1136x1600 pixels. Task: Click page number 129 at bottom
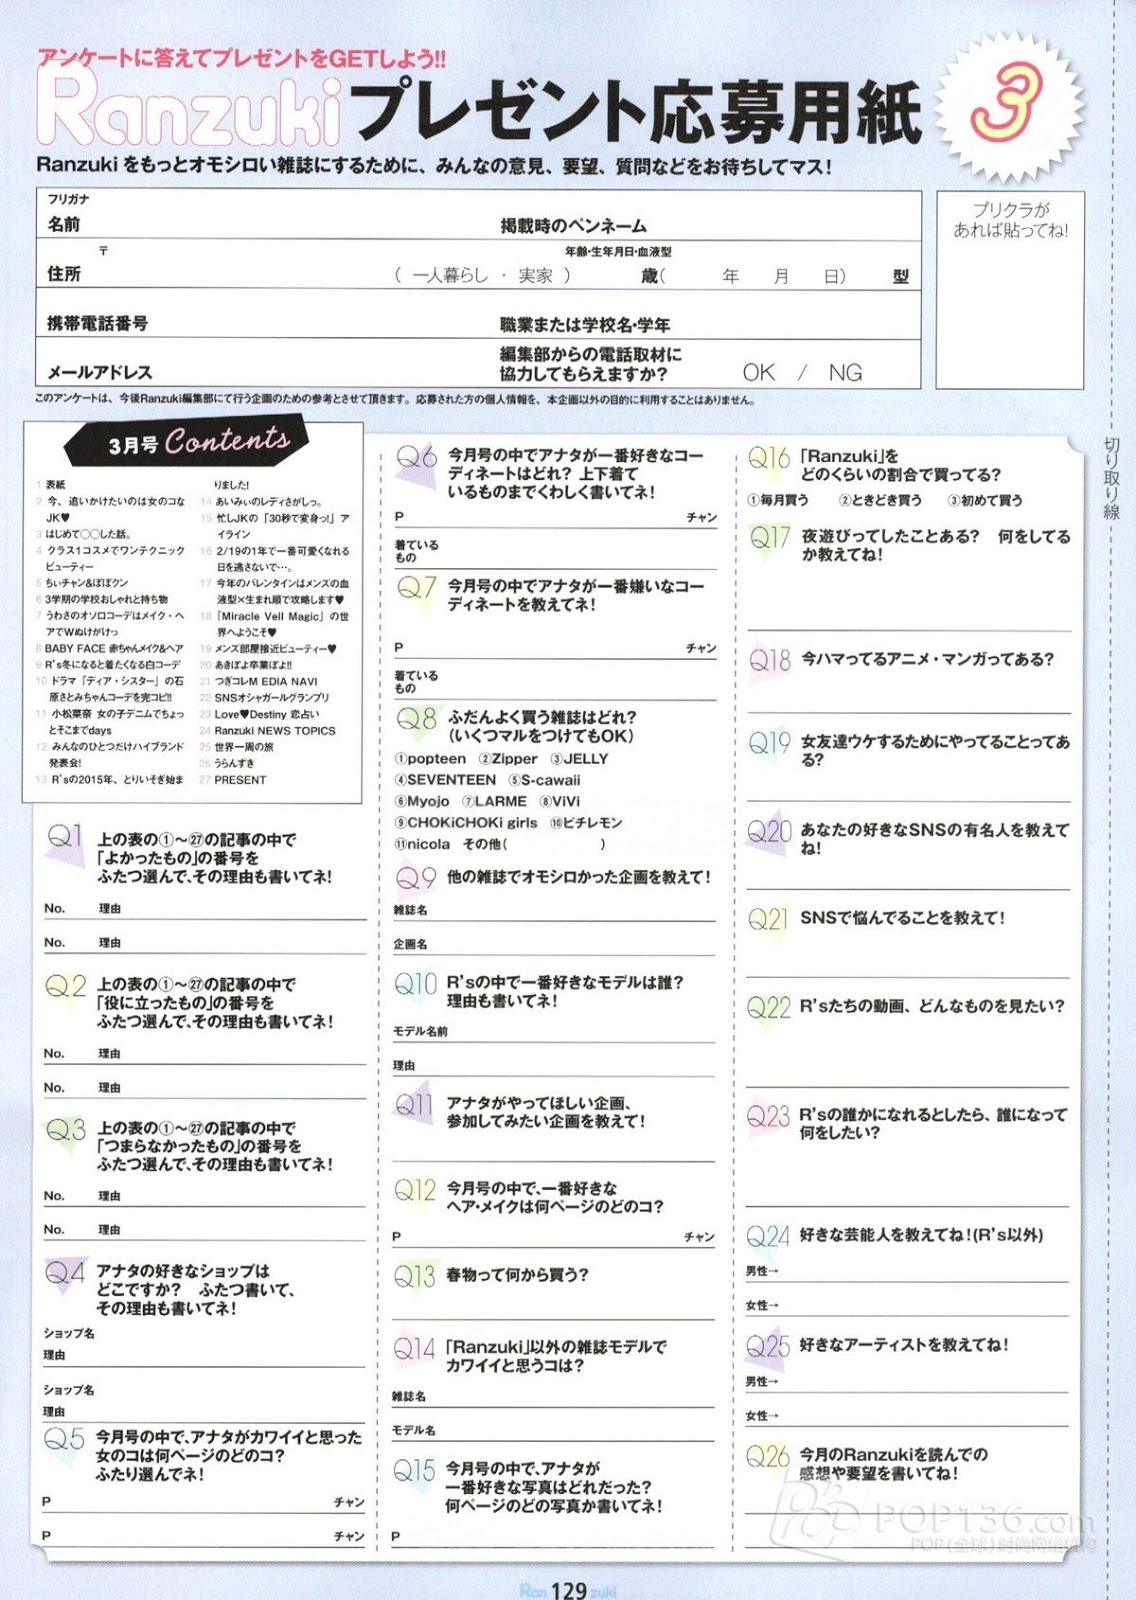569,1590
